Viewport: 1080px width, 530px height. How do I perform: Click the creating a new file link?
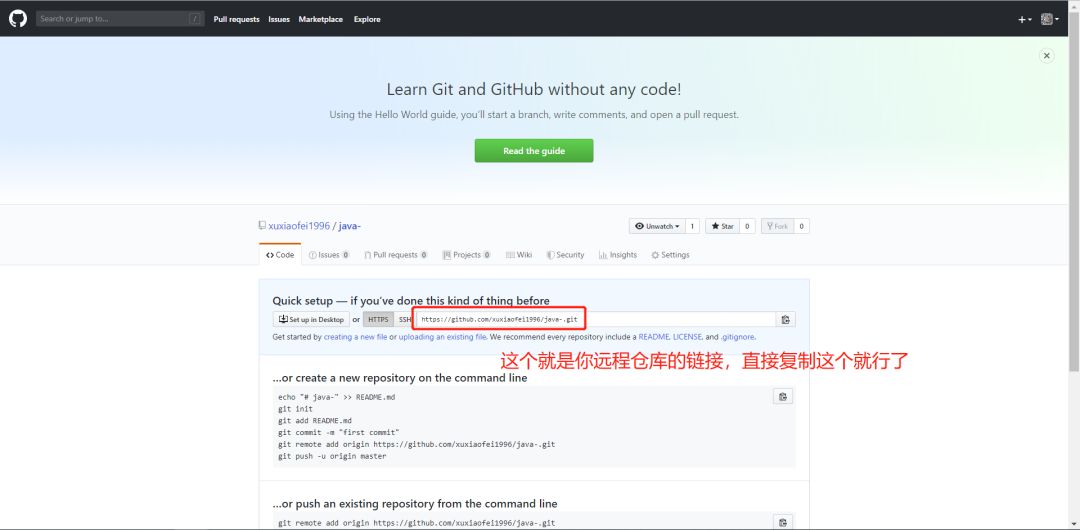355,337
